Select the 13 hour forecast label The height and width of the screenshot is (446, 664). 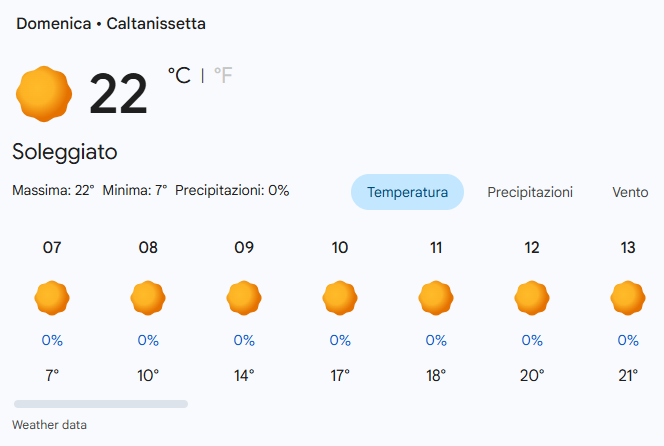[x=628, y=248]
